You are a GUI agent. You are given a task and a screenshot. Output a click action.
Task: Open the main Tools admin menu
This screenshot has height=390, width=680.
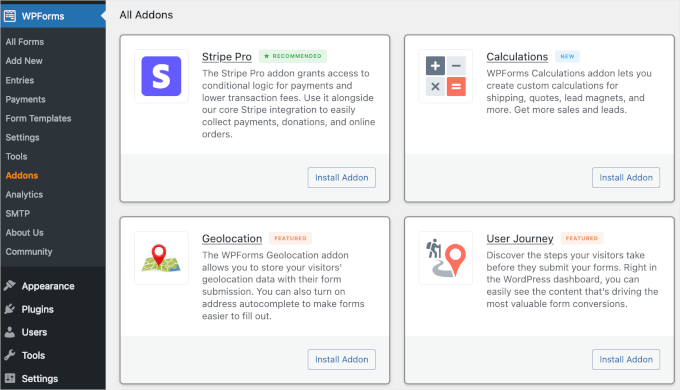tap(33, 355)
